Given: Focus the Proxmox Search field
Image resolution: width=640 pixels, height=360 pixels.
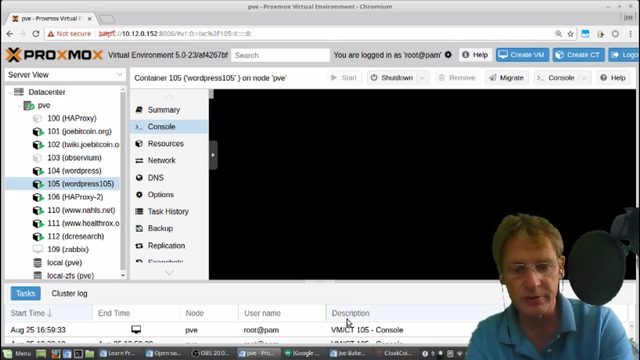Looking at the screenshot, I should pyautogui.click(x=280, y=55).
